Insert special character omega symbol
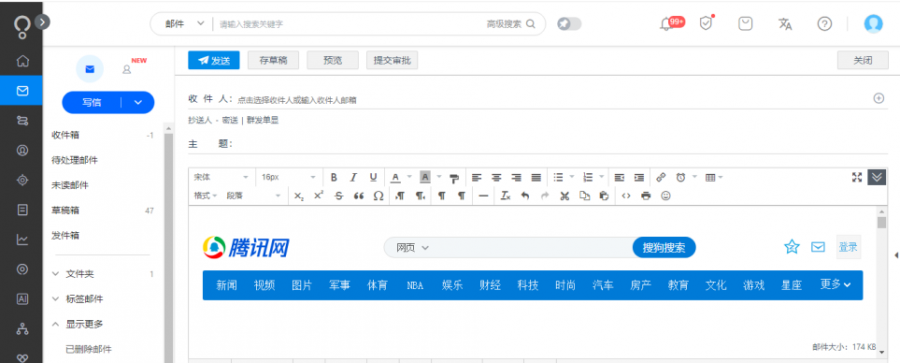Viewport: 900px width, 363px height. click(378, 196)
